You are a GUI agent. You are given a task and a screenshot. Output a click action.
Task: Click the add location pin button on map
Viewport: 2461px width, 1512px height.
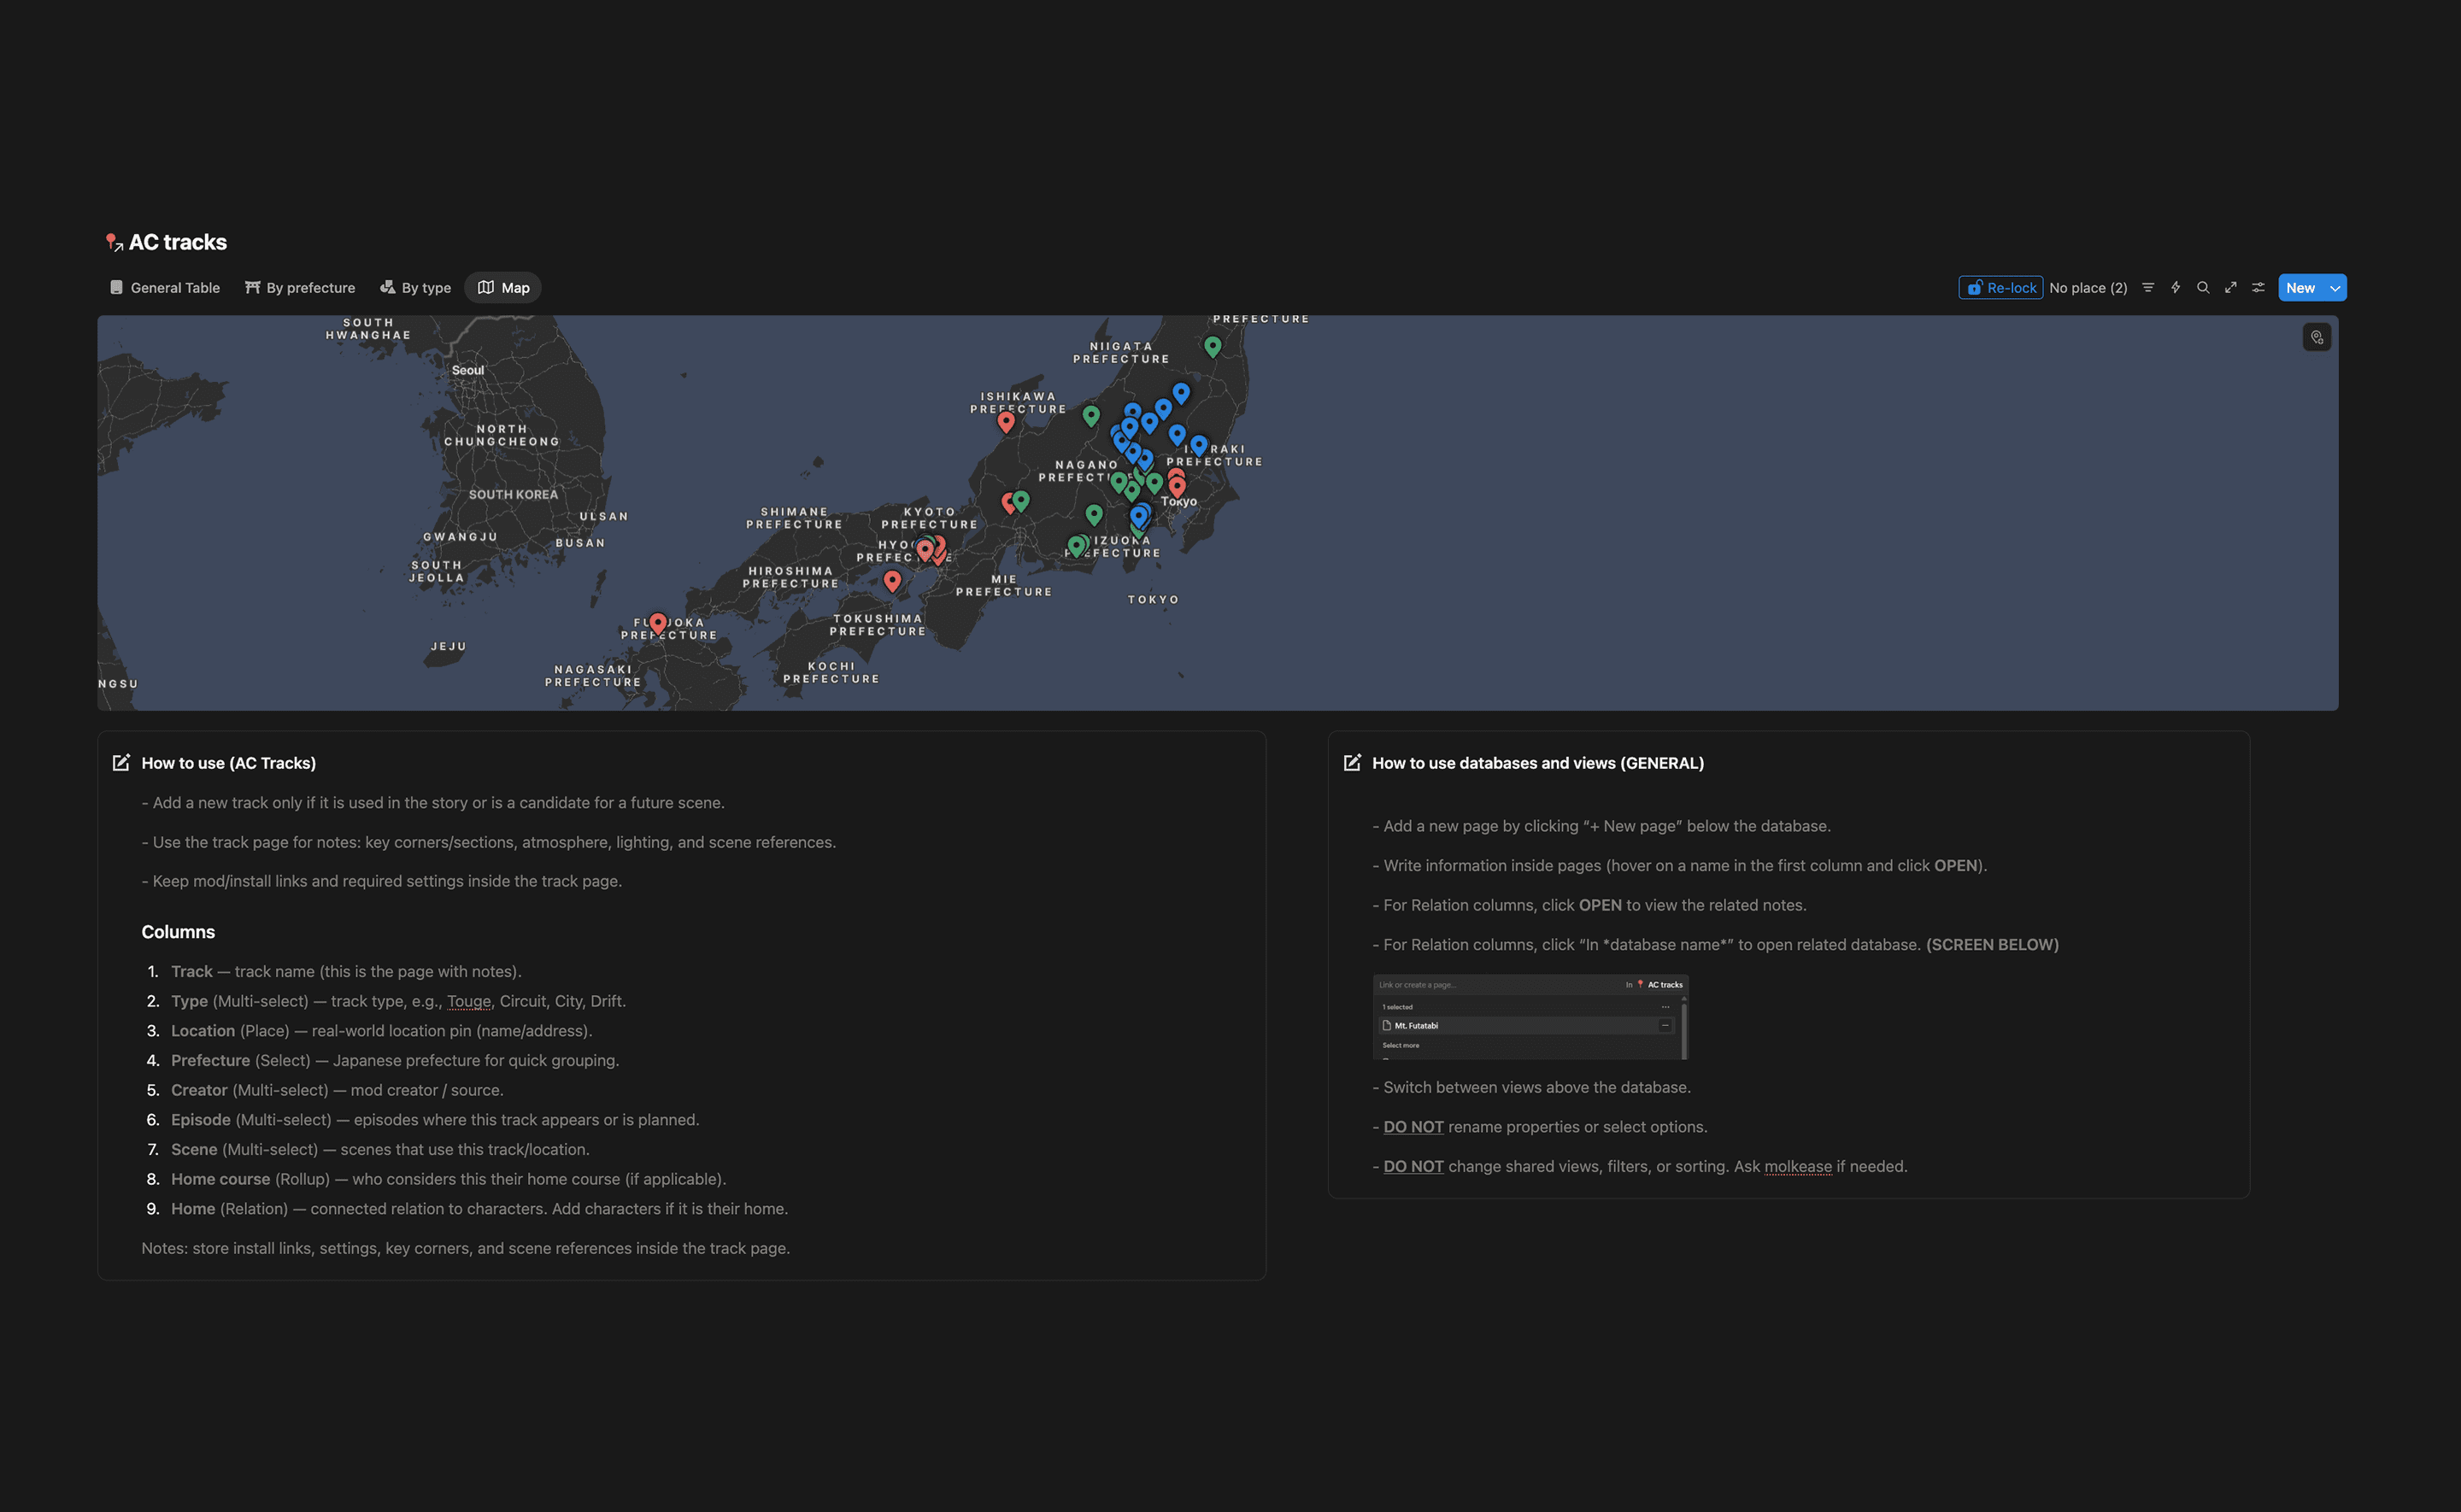pos(2316,337)
